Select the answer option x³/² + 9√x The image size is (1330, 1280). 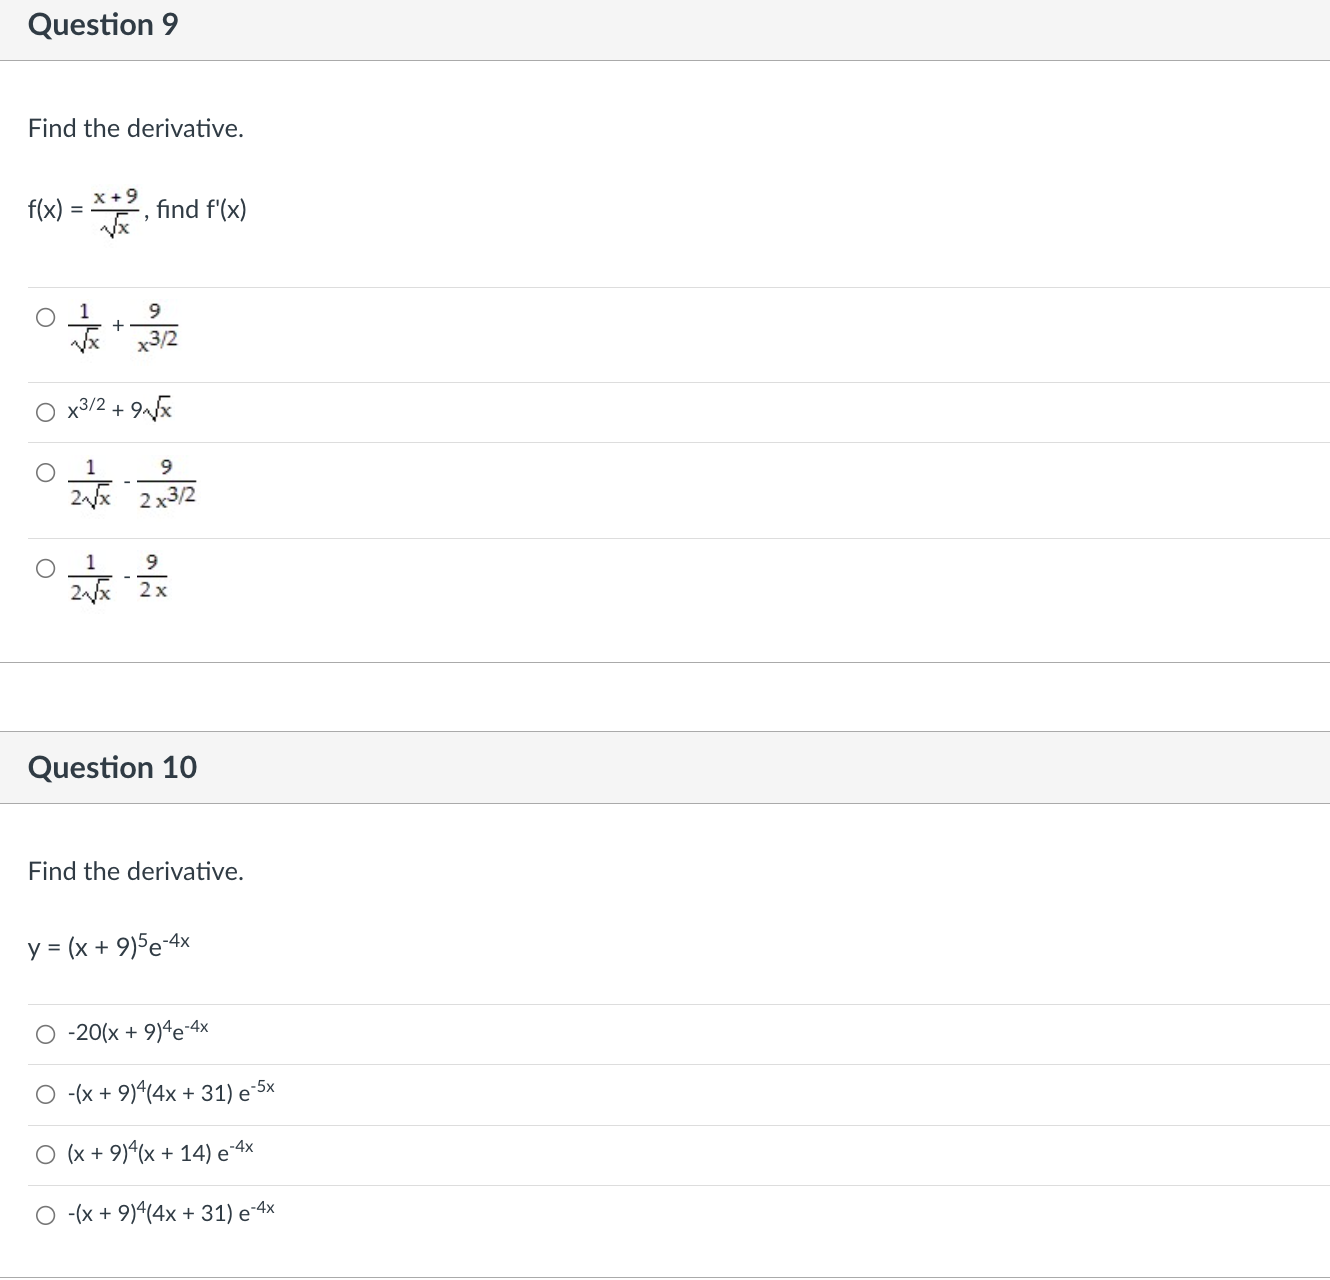(x=45, y=410)
